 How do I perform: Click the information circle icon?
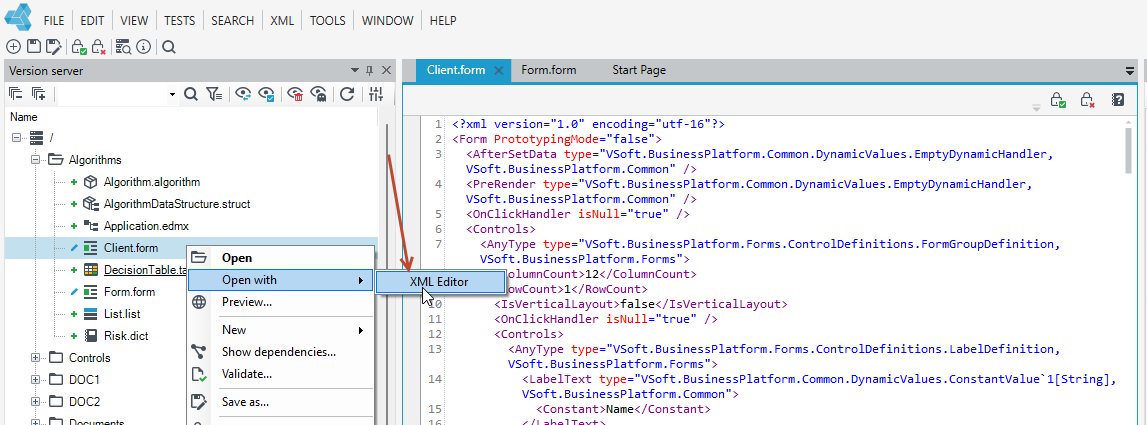coord(143,47)
